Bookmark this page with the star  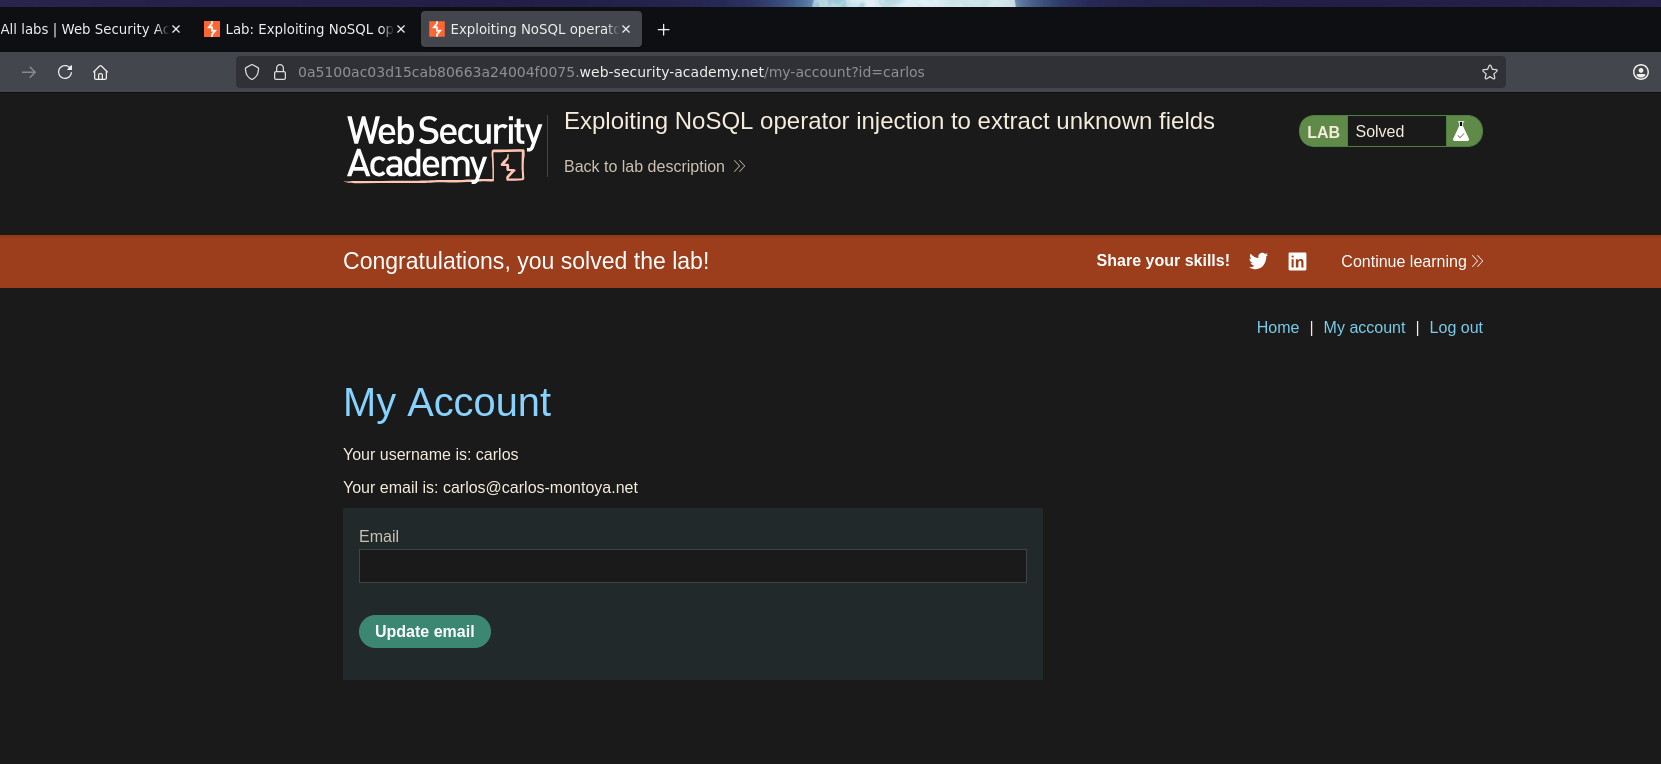click(1489, 72)
